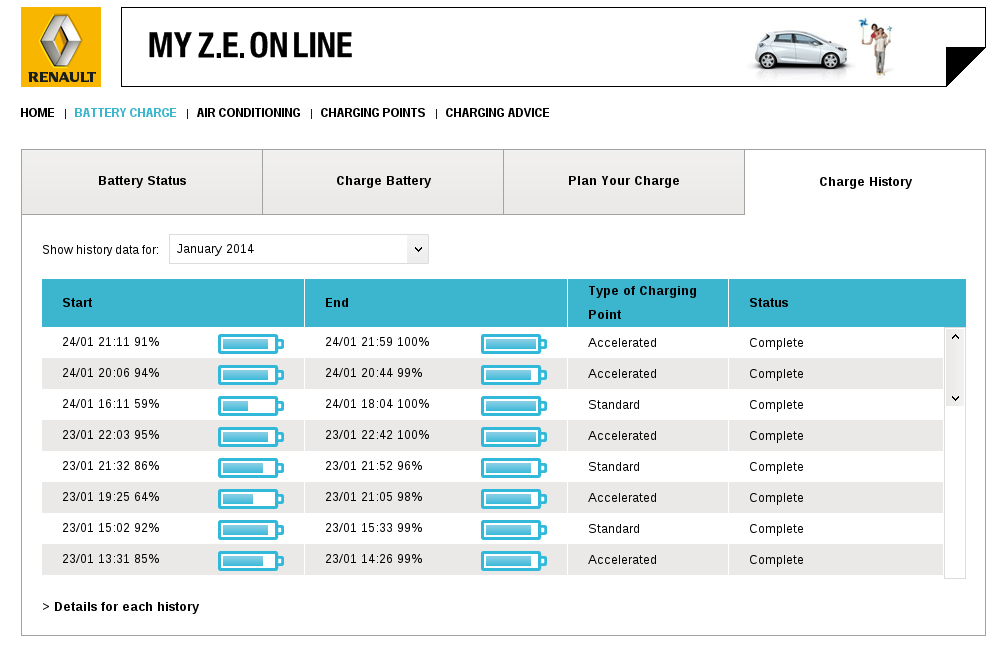Select start entry 23/01 21:32 86%
Screen dimensions: 1002x650
[111, 466]
